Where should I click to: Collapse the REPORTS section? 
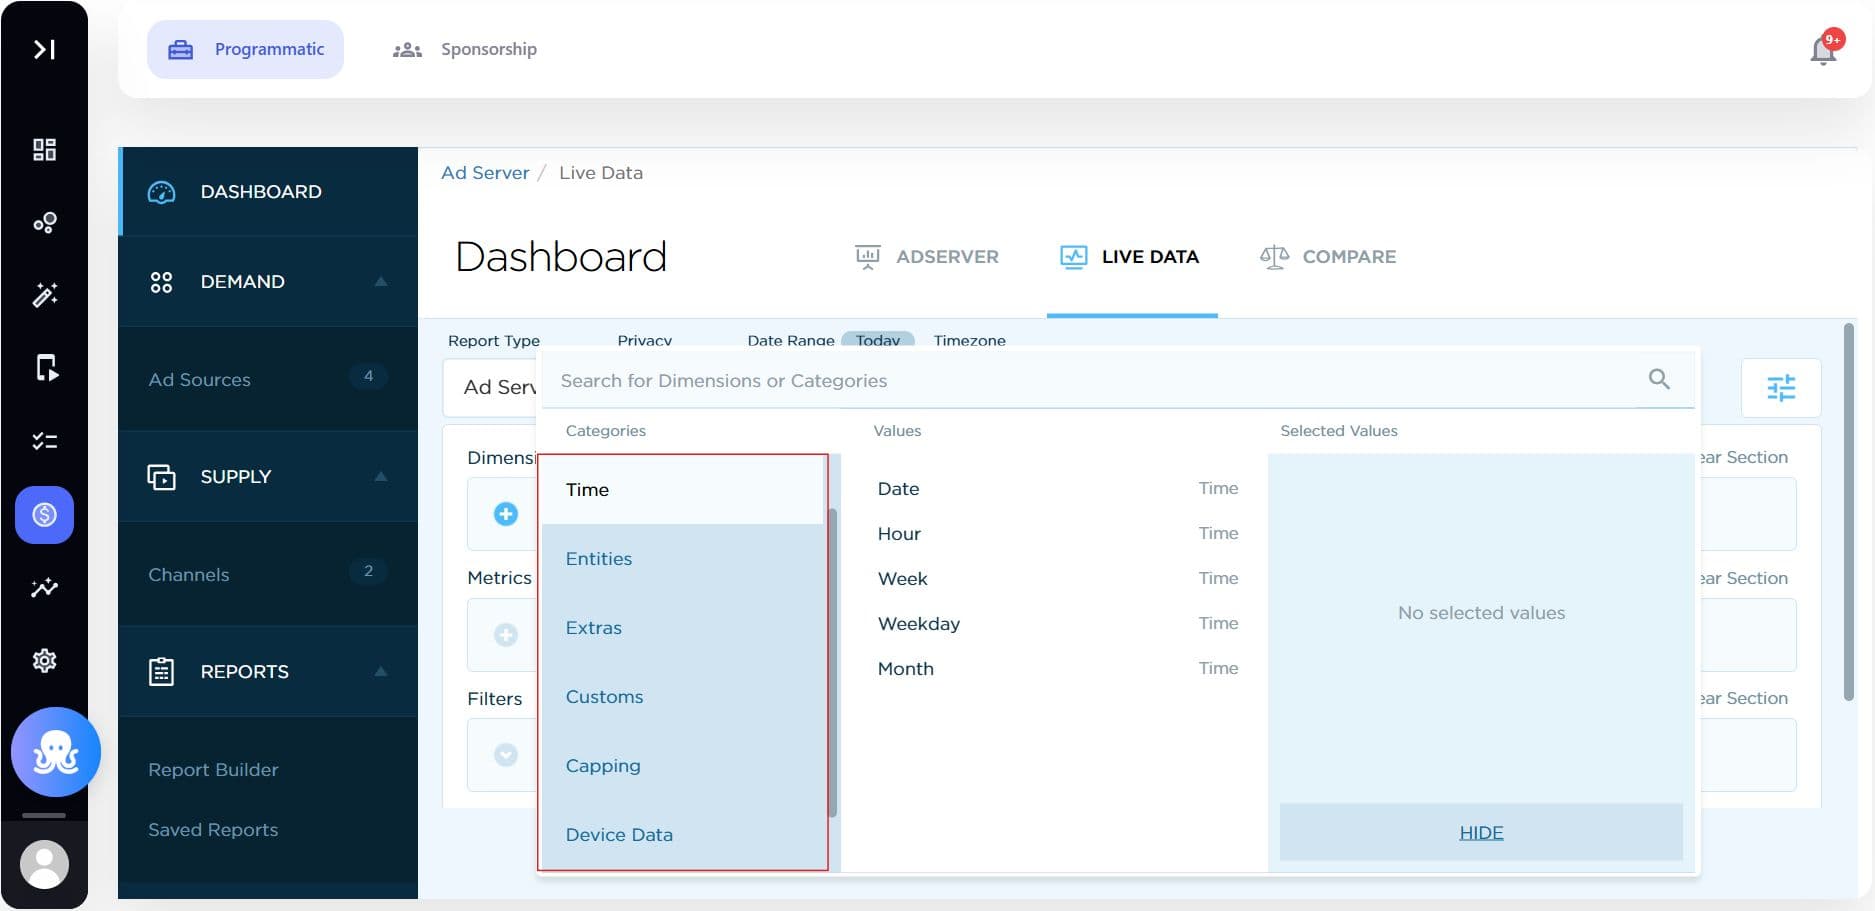(268, 672)
